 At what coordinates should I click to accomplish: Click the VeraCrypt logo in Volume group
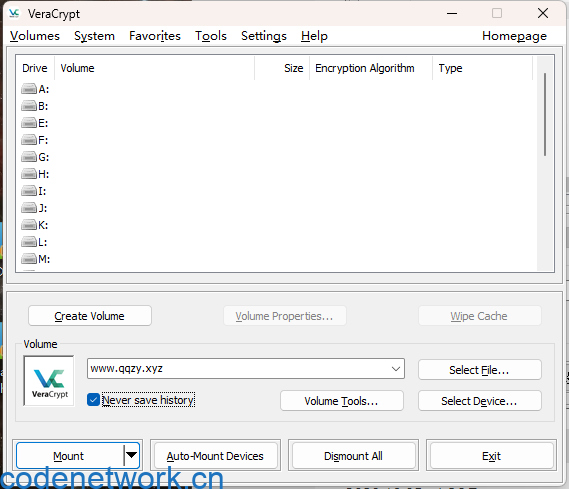[x=49, y=381]
